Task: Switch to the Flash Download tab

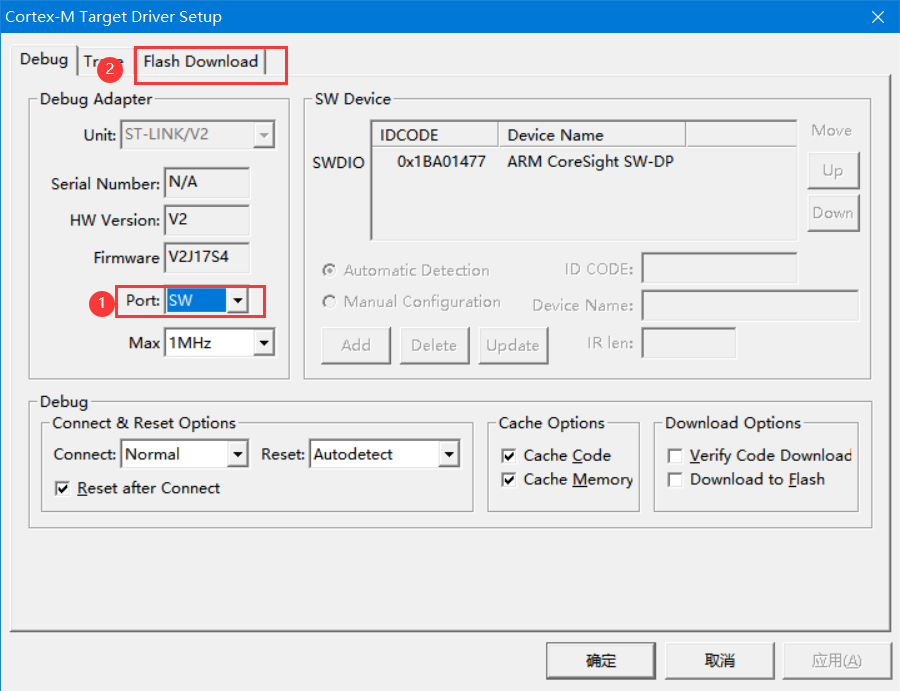Action: 200,61
